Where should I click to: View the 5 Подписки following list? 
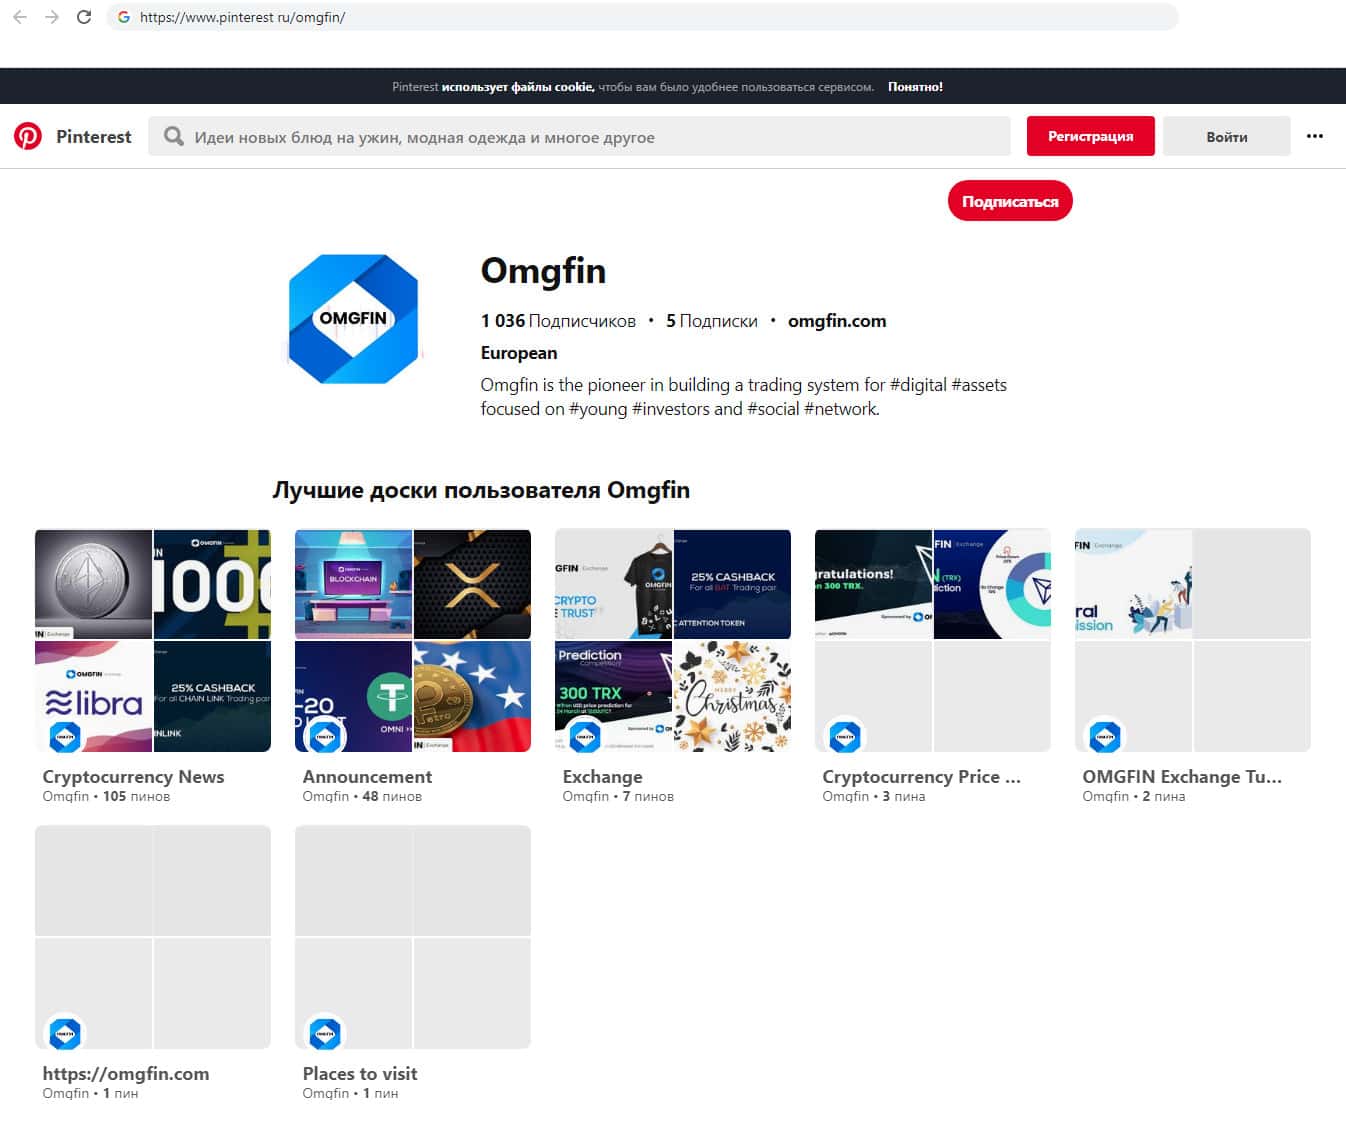[x=711, y=321]
